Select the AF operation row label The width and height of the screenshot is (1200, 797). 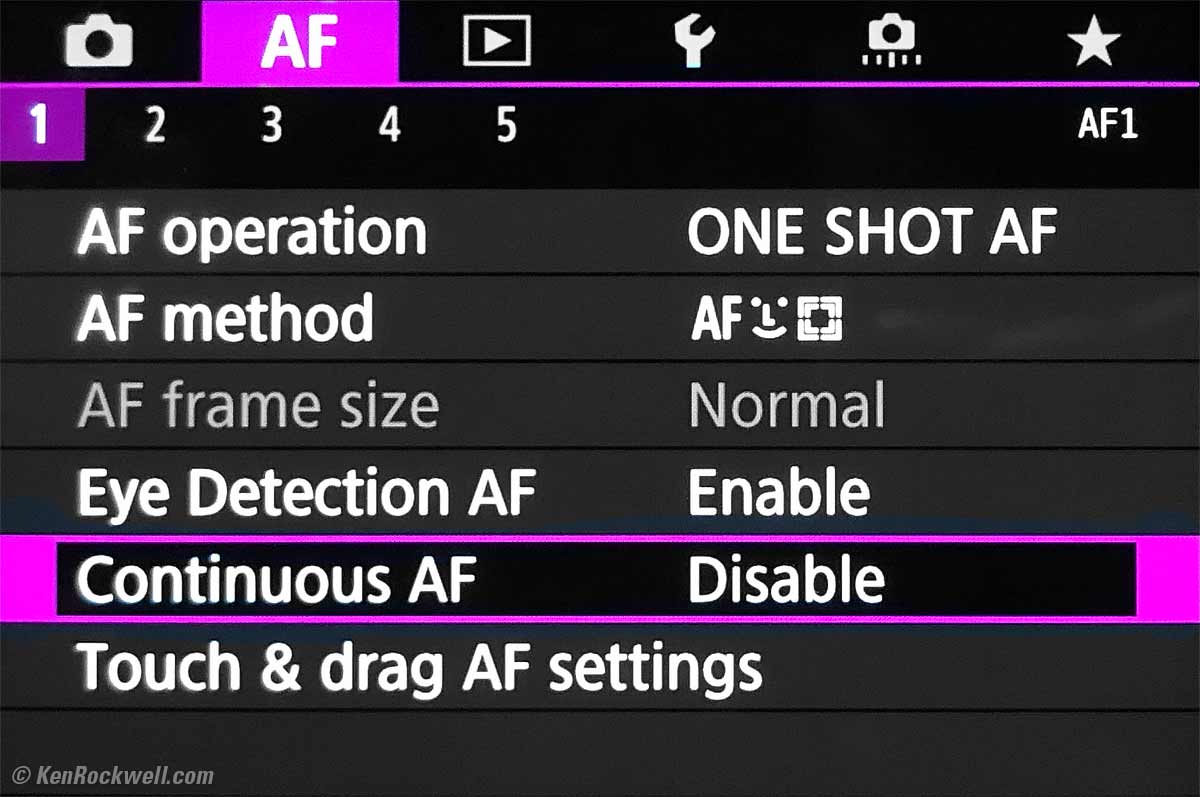click(x=252, y=232)
